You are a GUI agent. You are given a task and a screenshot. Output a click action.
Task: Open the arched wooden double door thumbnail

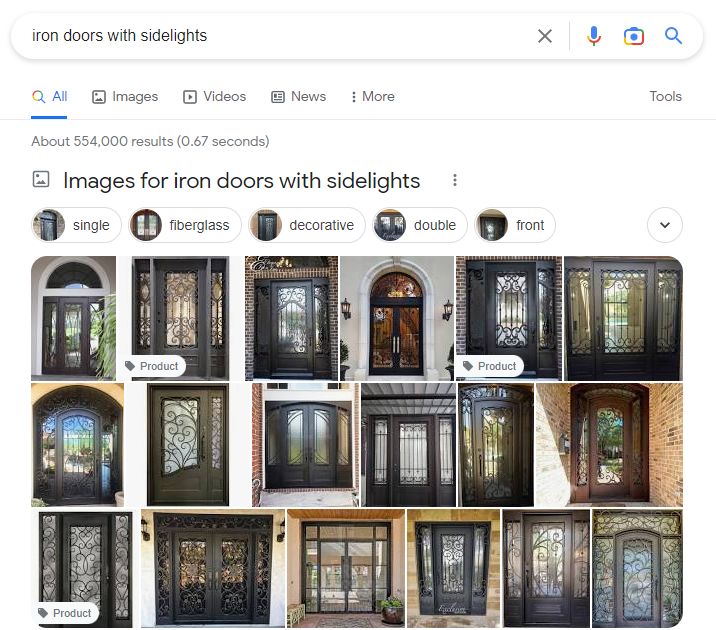[397, 318]
